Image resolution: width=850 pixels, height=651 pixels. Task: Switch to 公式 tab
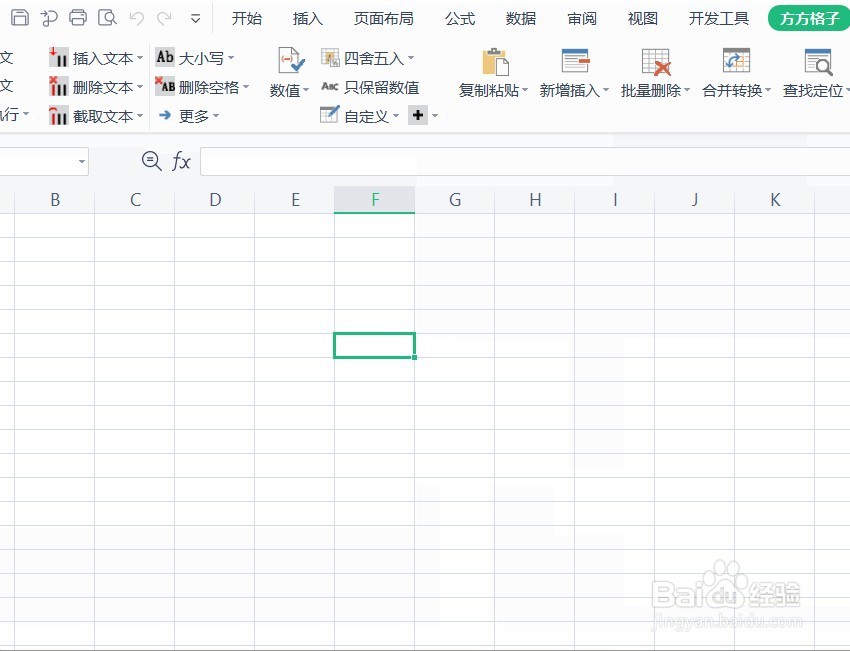460,18
